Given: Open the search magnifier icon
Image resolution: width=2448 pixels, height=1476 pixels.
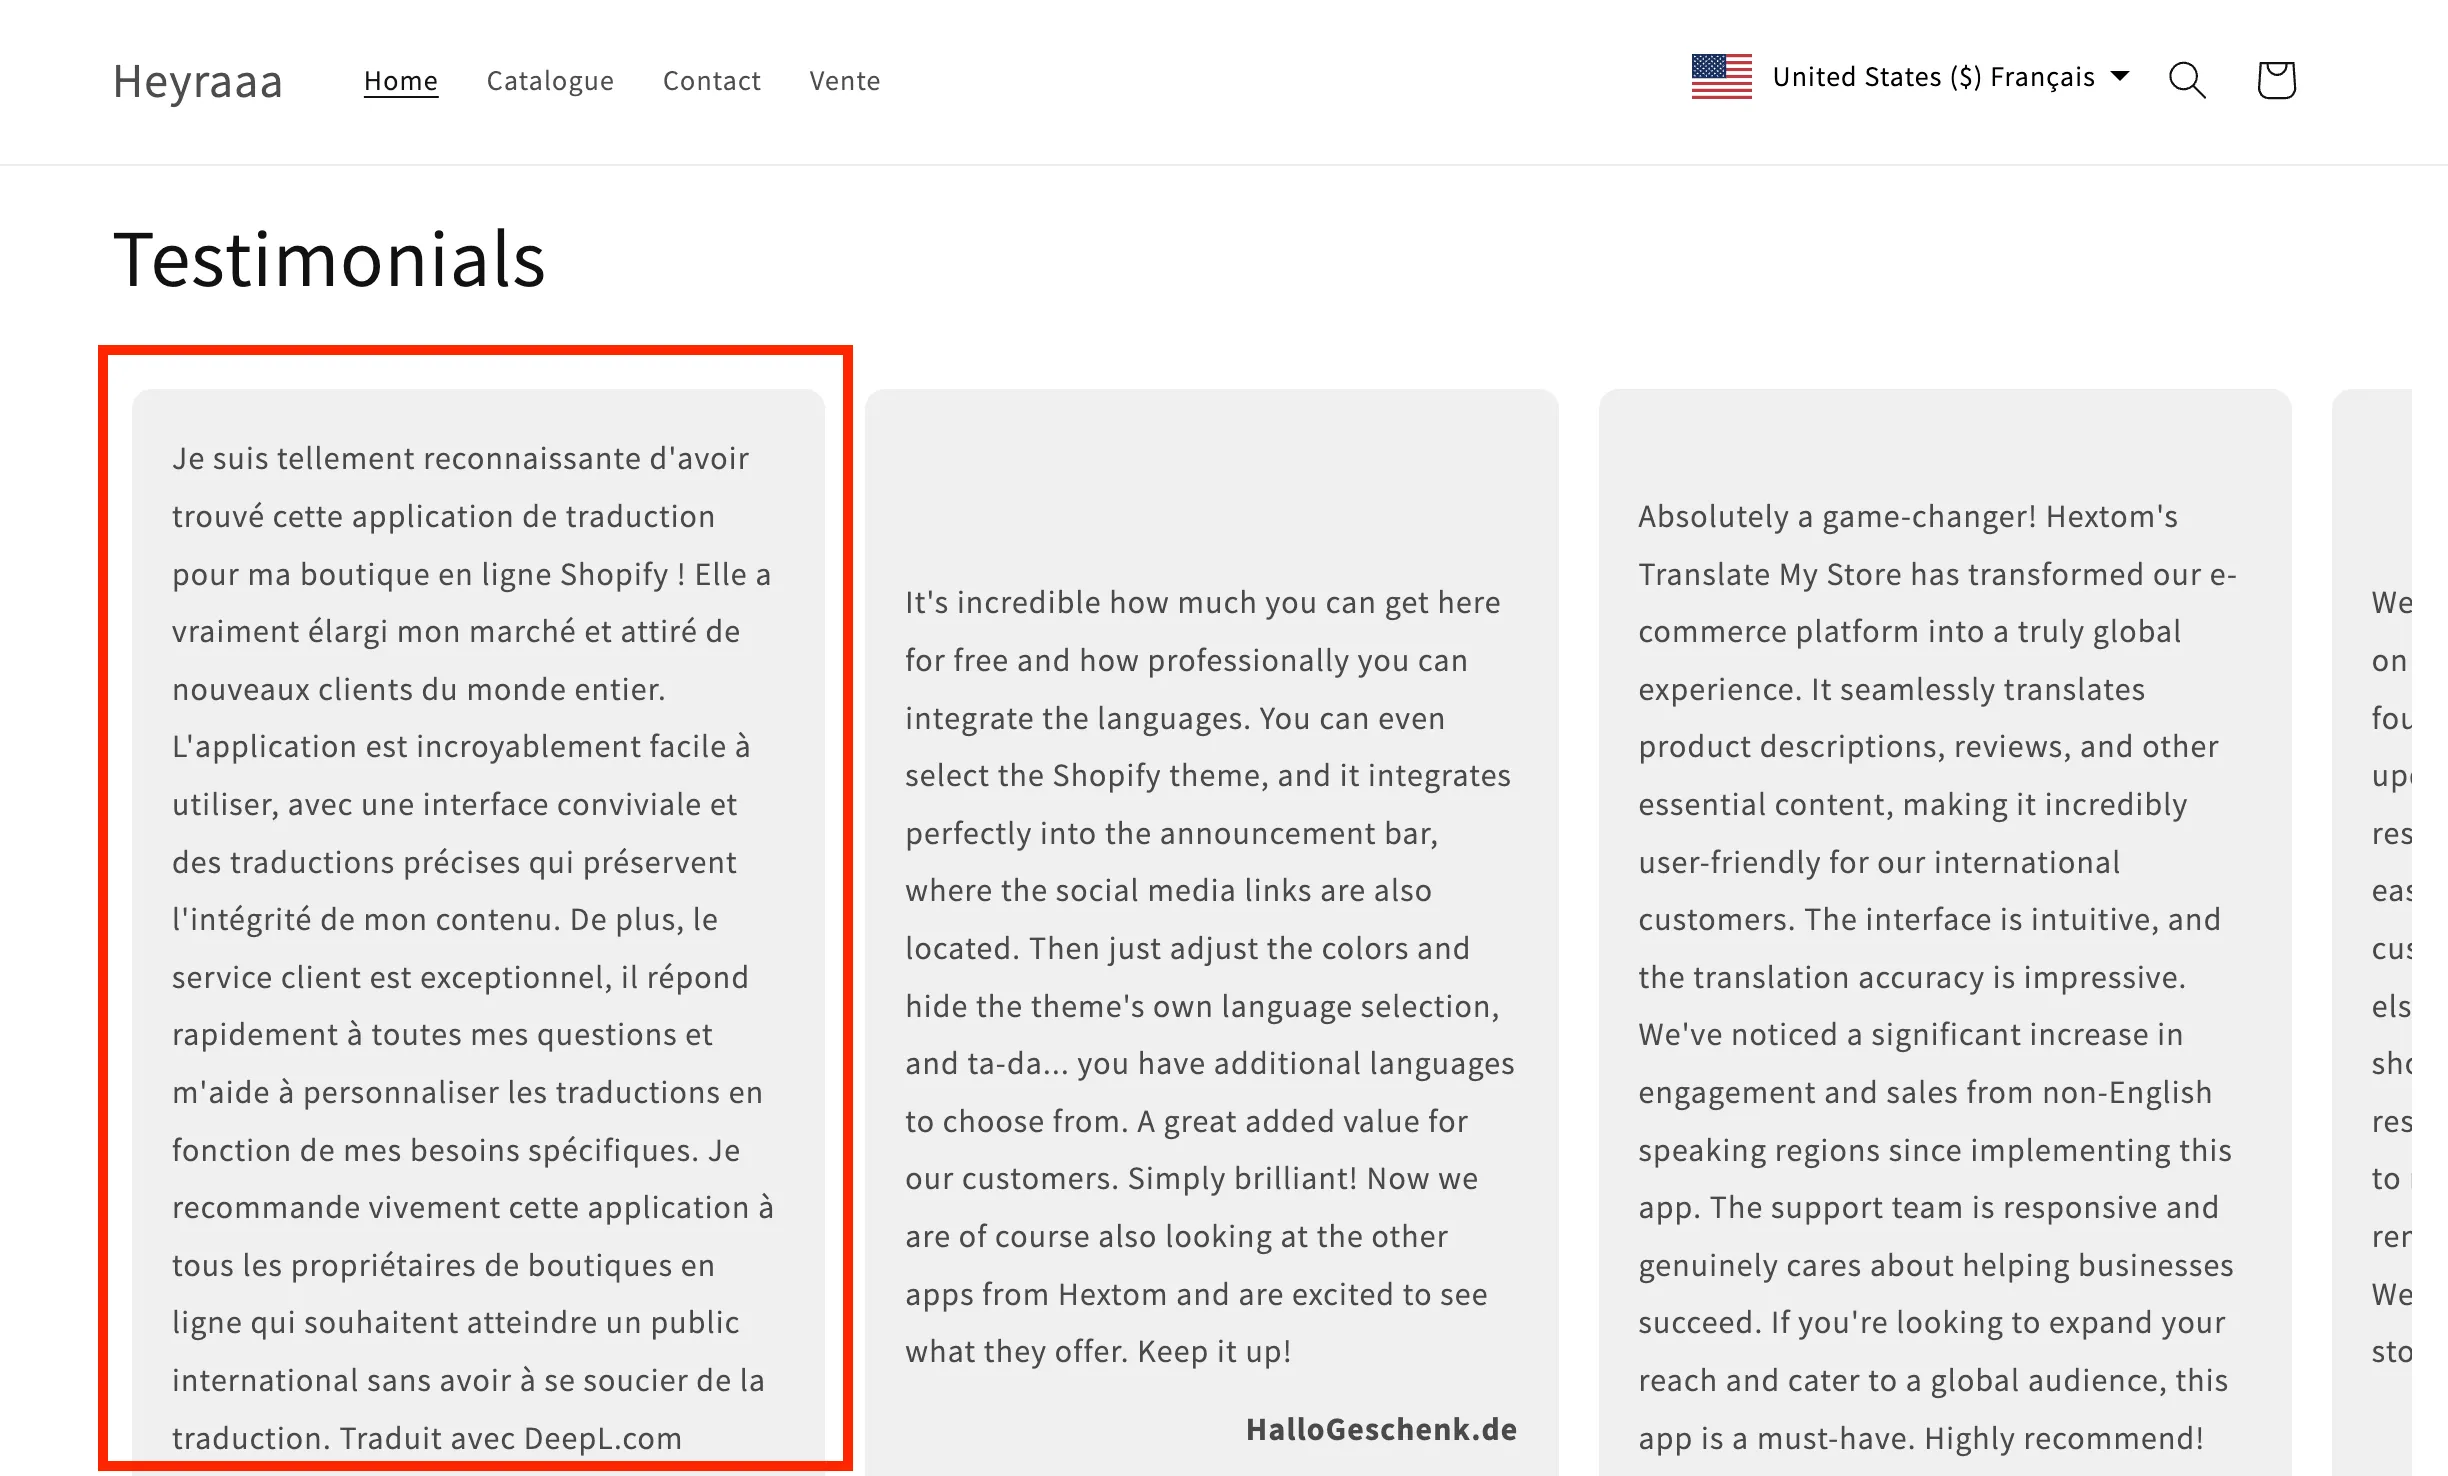Looking at the screenshot, I should point(2187,80).
